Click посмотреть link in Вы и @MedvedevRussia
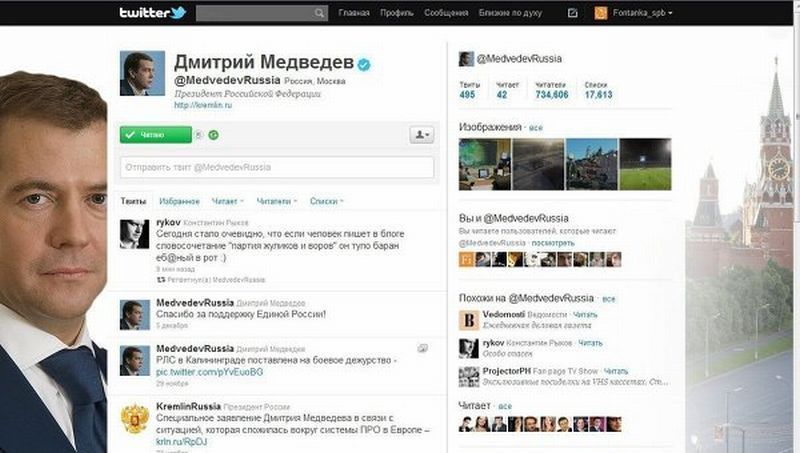Image resolution: width=800 pixels, height=453 pixels. tap(553, 243)
